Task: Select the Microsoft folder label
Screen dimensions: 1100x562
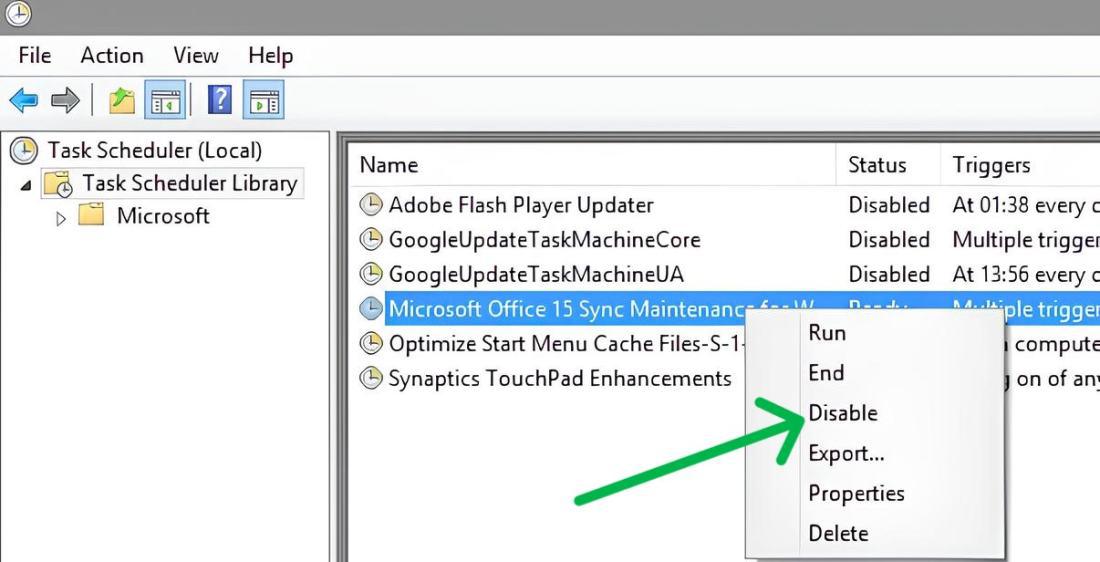Action: point(163,215)
